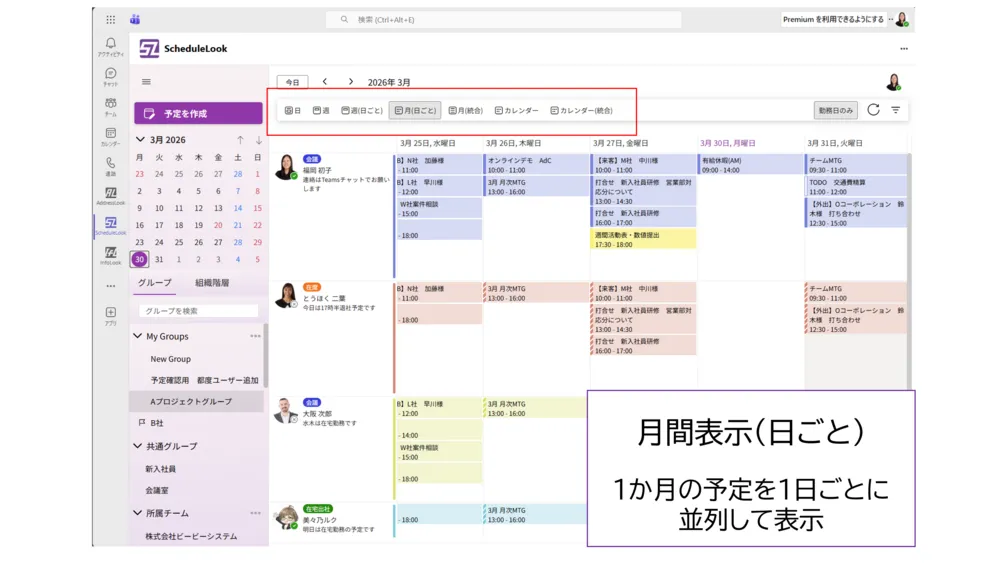This screenshot has height=563, width=1000.
Task: Click 福岡 初子 profile photo
Action: (286, 167)
